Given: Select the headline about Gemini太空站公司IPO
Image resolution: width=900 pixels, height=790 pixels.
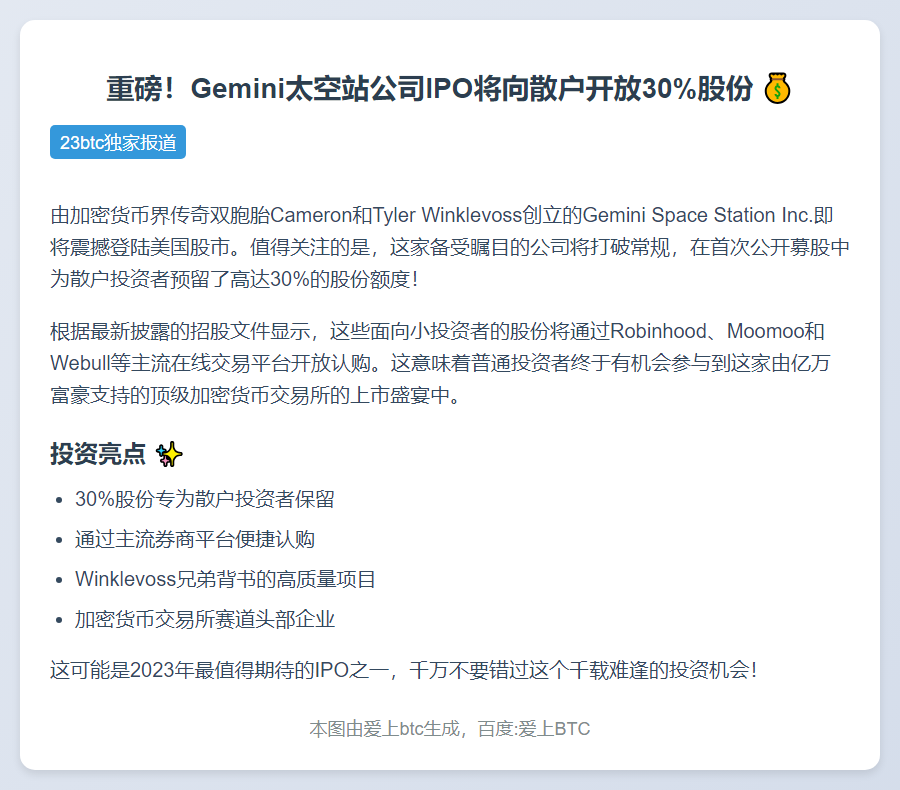Looking at the screenshot, I should coord(430,89).
